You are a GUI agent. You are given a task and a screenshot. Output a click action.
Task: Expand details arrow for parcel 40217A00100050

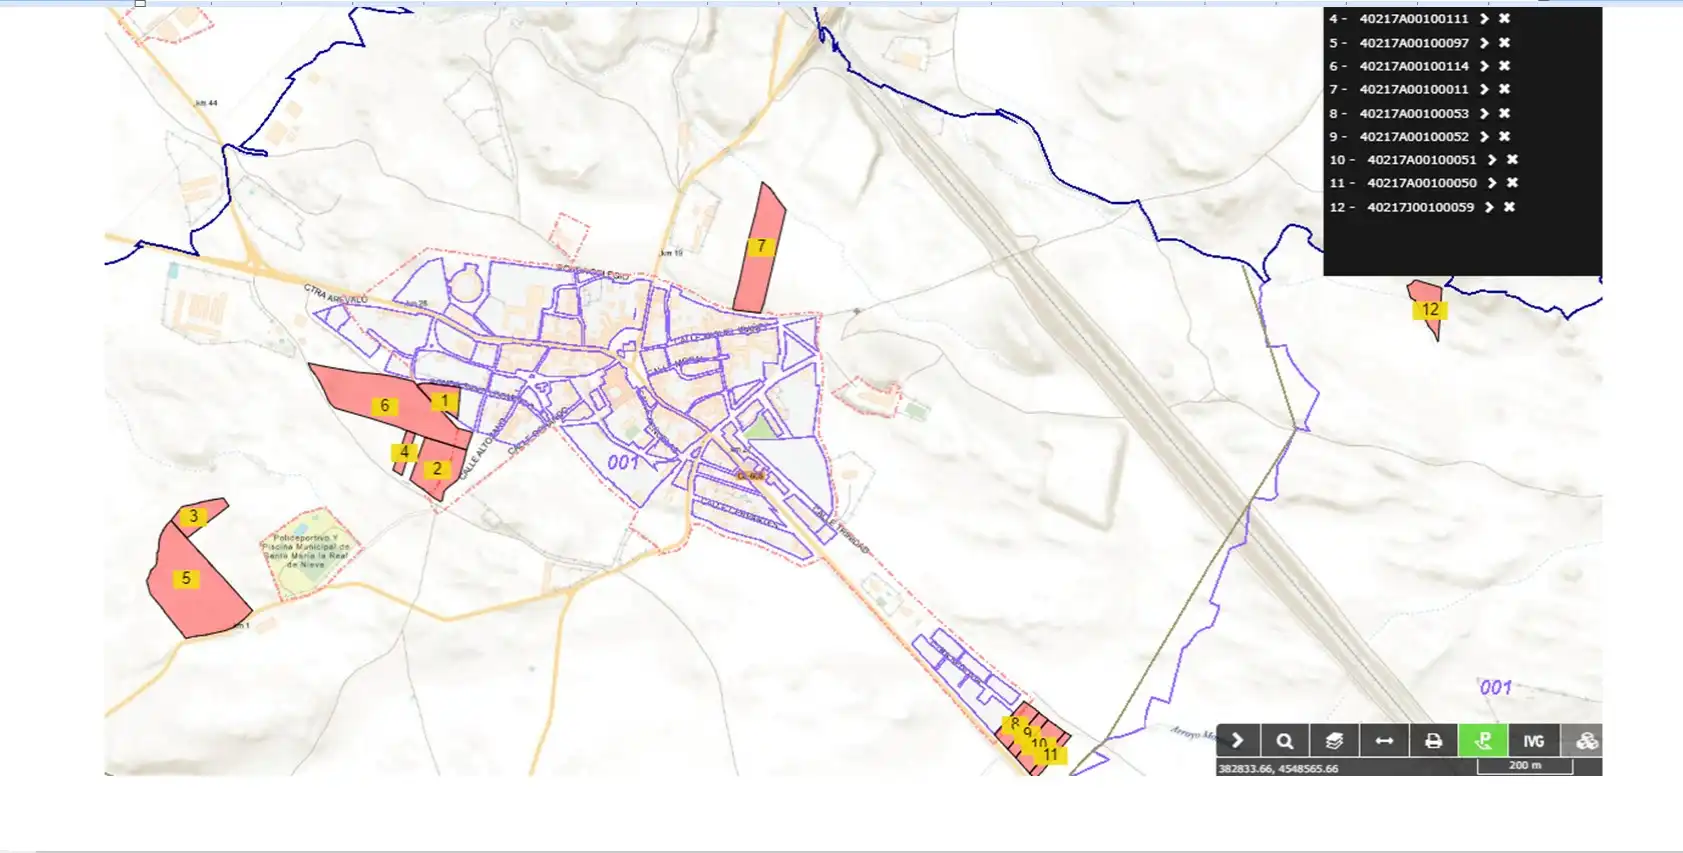tap(1492, 183)
